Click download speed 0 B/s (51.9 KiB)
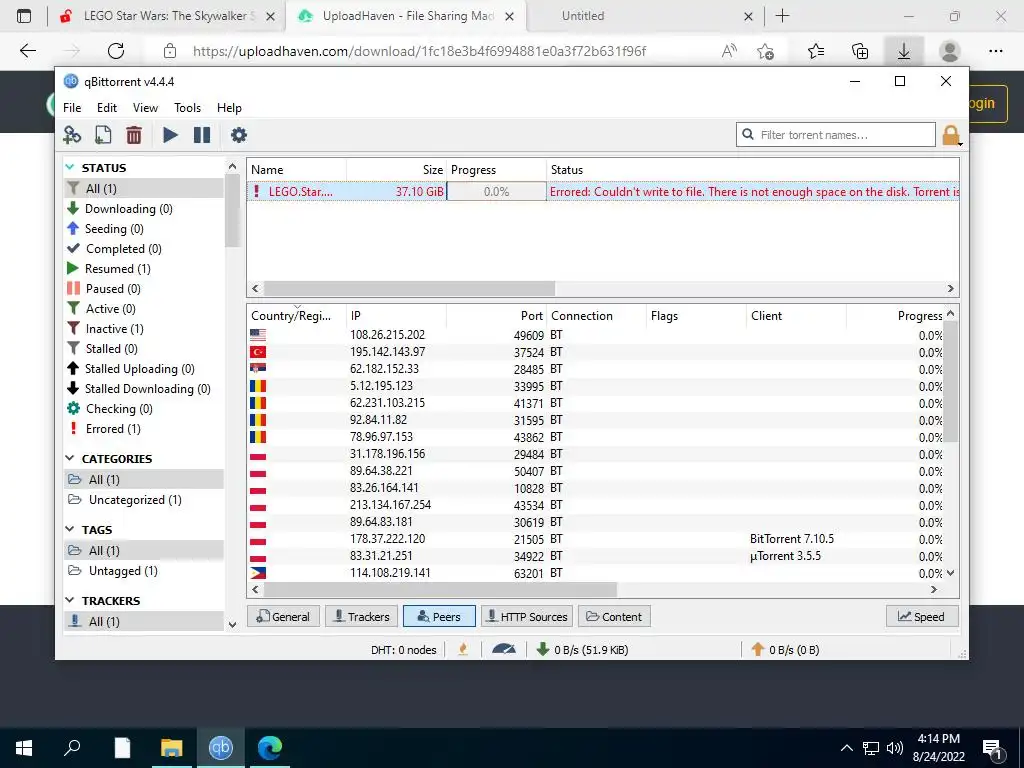1024x768 pixels. 583,650
